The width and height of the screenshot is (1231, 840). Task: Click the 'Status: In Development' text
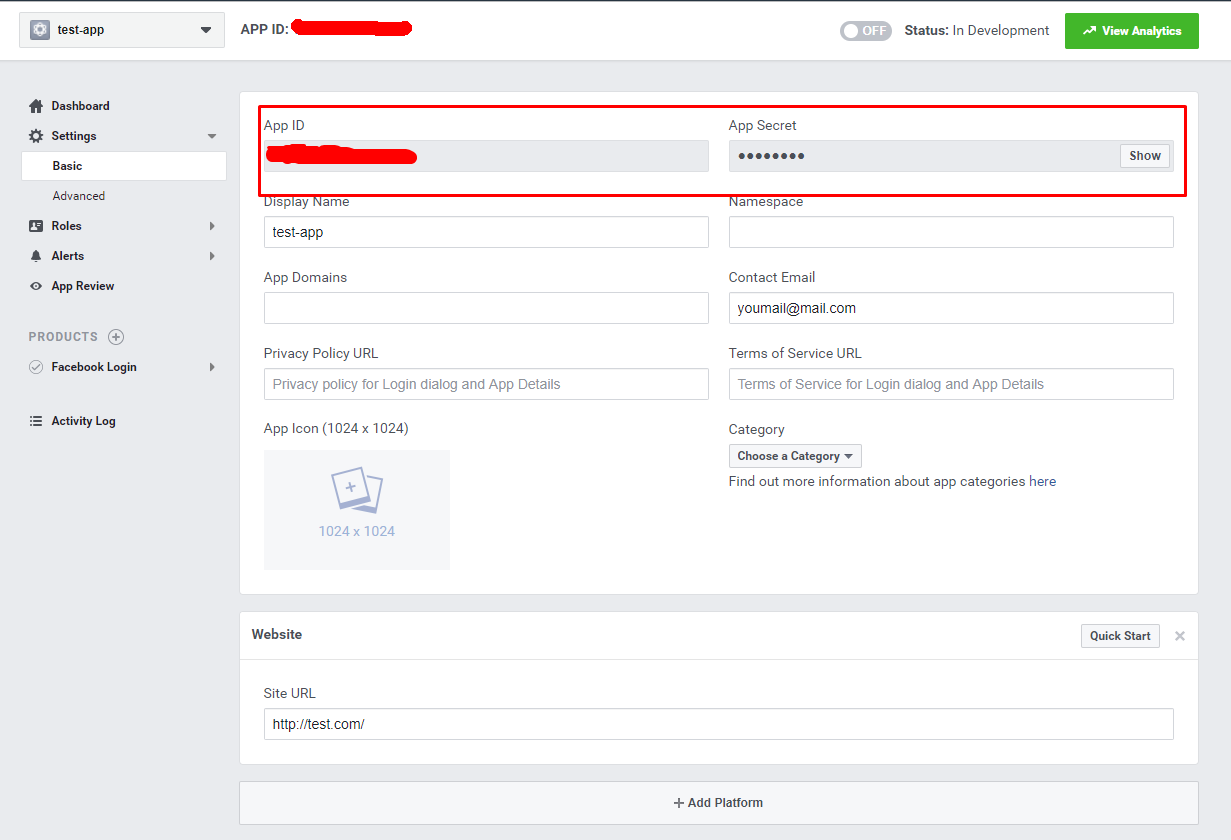(977, 31)
